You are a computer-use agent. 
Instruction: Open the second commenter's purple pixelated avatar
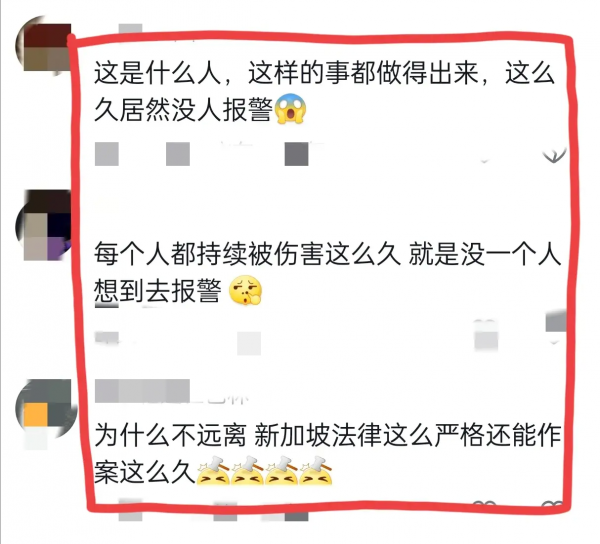[x=45, y=226]
